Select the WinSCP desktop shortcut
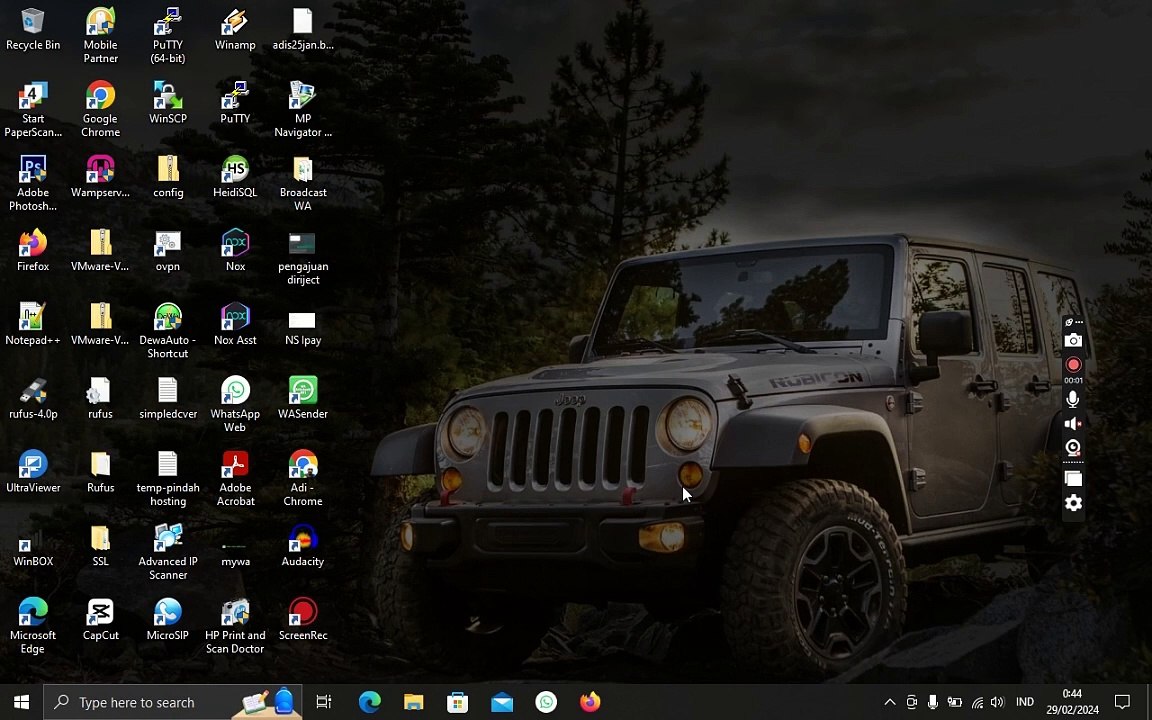 click(x=168, y=103)
